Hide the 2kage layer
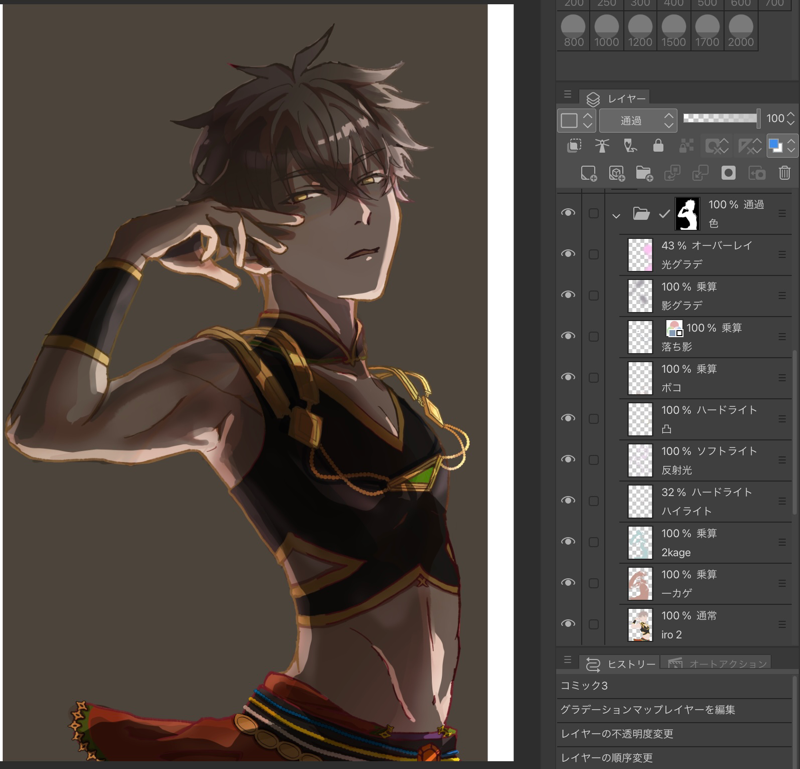 [568, 541]
